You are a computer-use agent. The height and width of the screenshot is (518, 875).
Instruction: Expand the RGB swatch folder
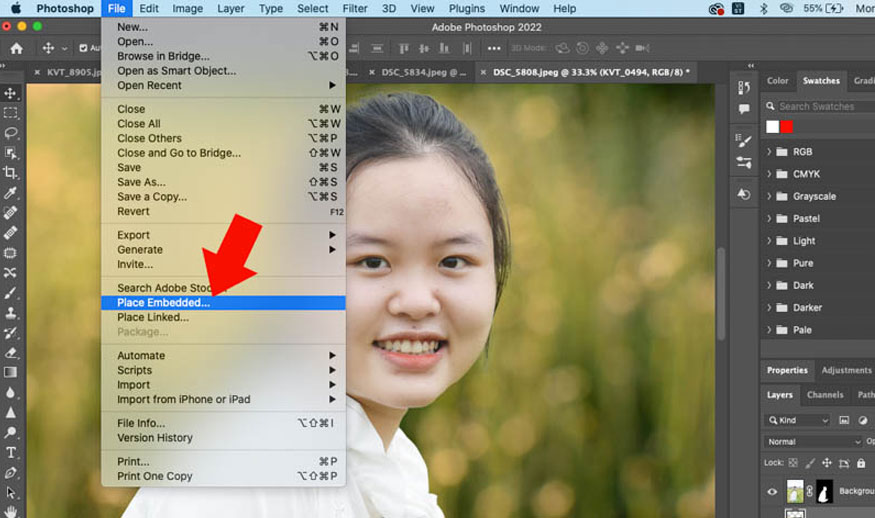(x=769, y=152)
